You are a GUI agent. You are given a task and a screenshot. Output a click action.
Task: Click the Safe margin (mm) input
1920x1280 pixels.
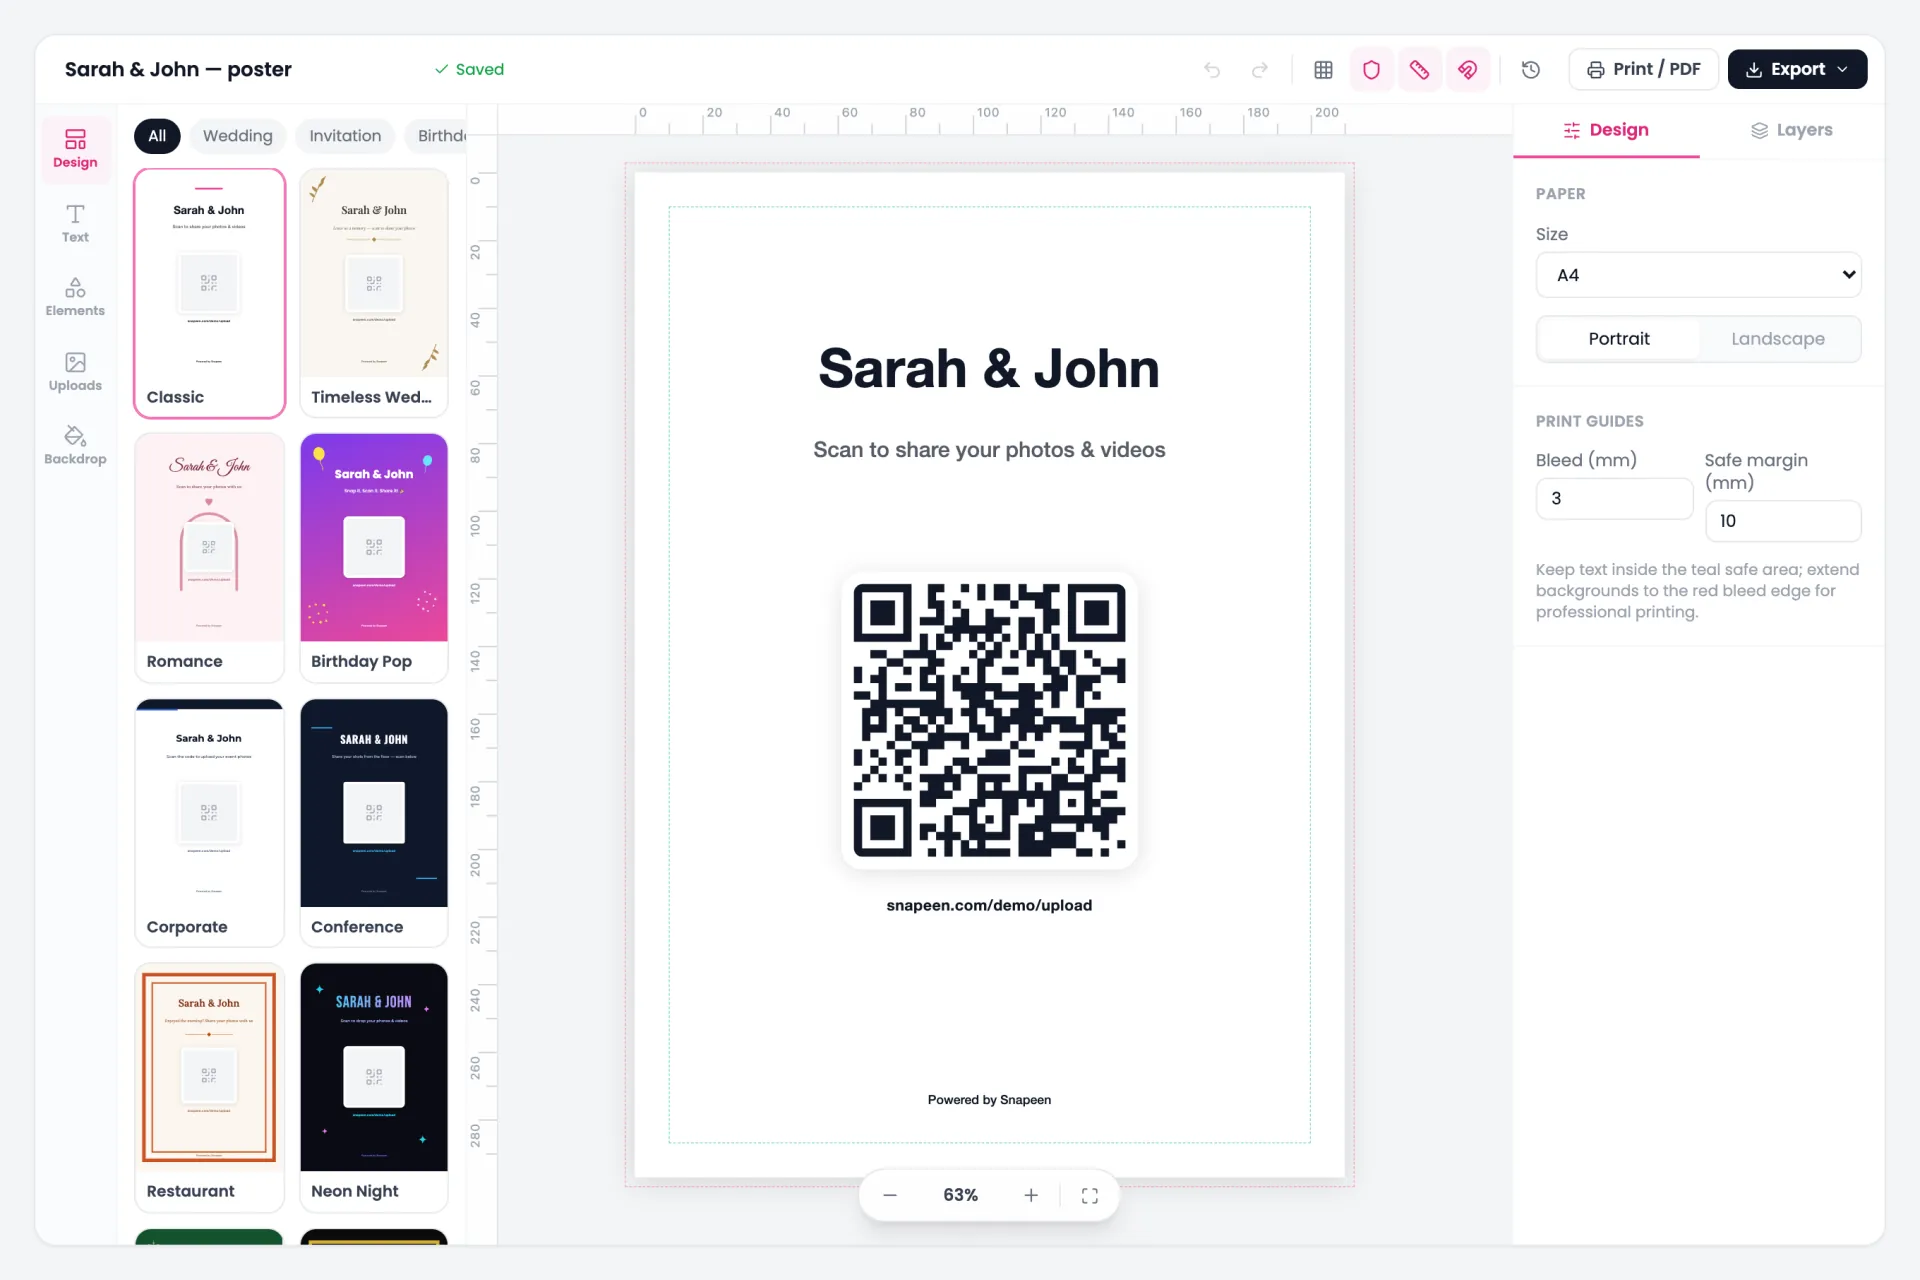coord(1782,521)
